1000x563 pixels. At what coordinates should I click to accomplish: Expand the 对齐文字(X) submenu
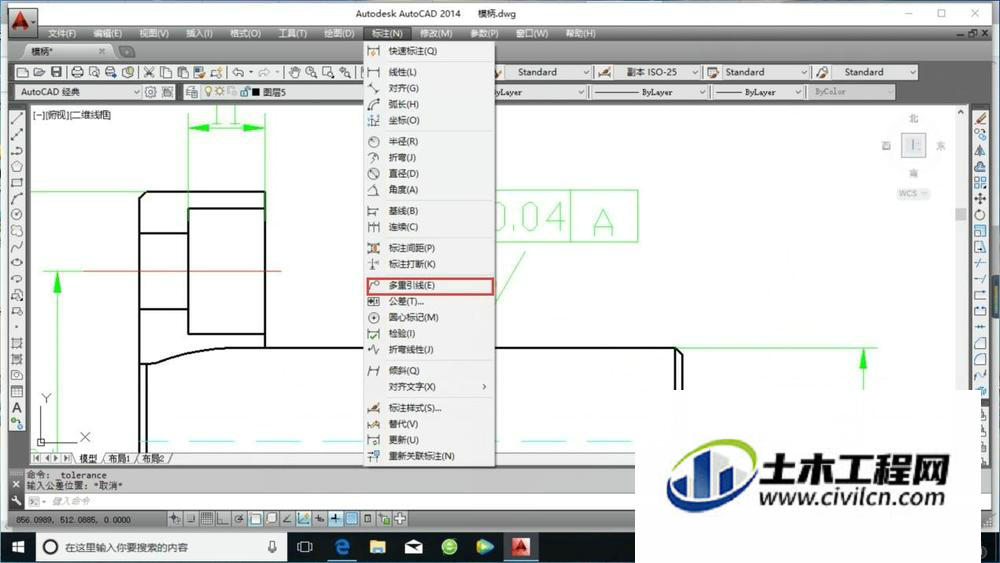click(429, 386)
